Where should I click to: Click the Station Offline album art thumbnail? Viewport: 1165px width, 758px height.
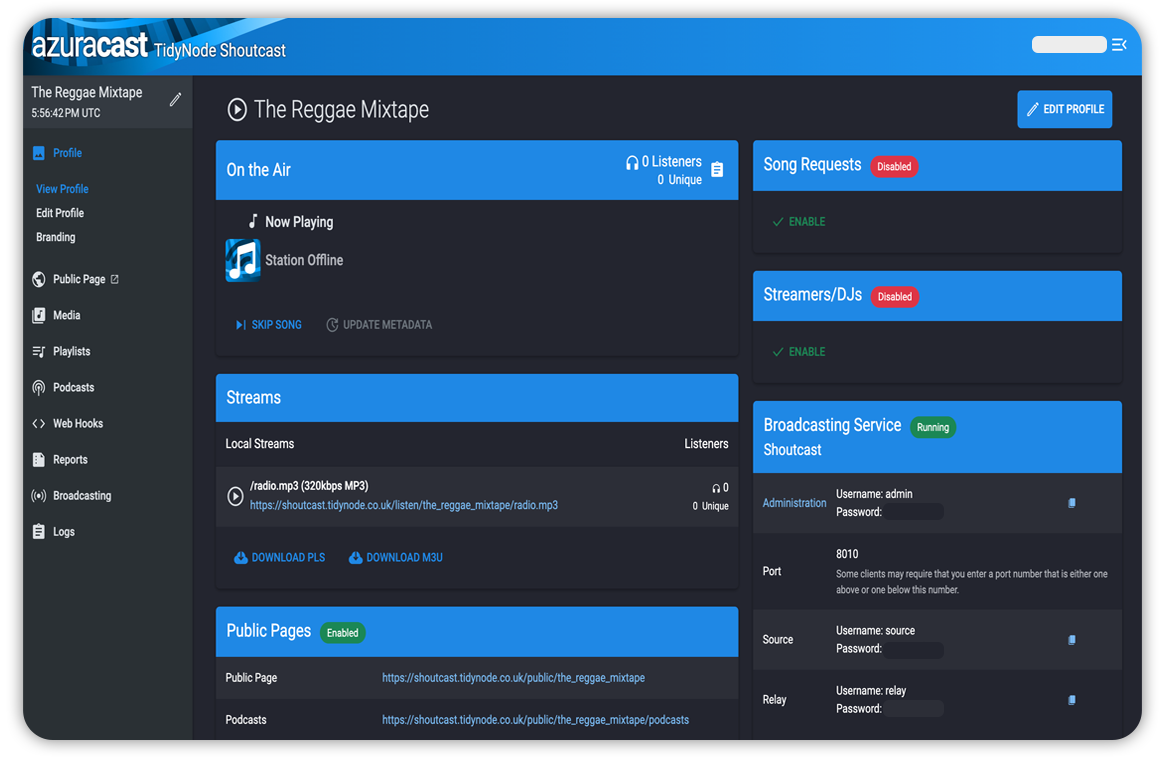point(243,260)
